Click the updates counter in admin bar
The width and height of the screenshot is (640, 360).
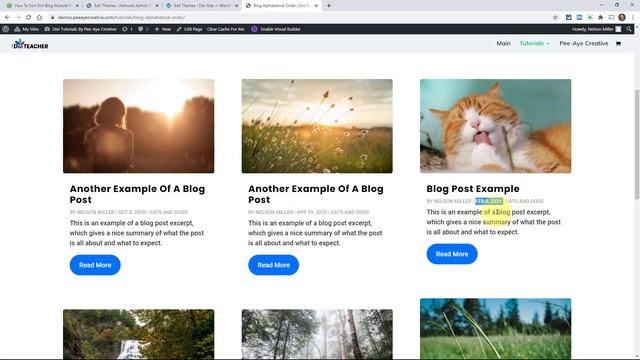(127, 29)
